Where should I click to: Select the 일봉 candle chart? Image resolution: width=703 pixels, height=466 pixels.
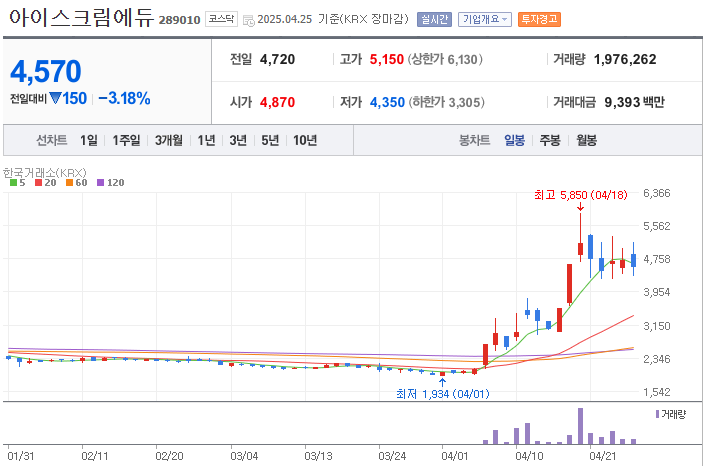click(x=514, y=140)
